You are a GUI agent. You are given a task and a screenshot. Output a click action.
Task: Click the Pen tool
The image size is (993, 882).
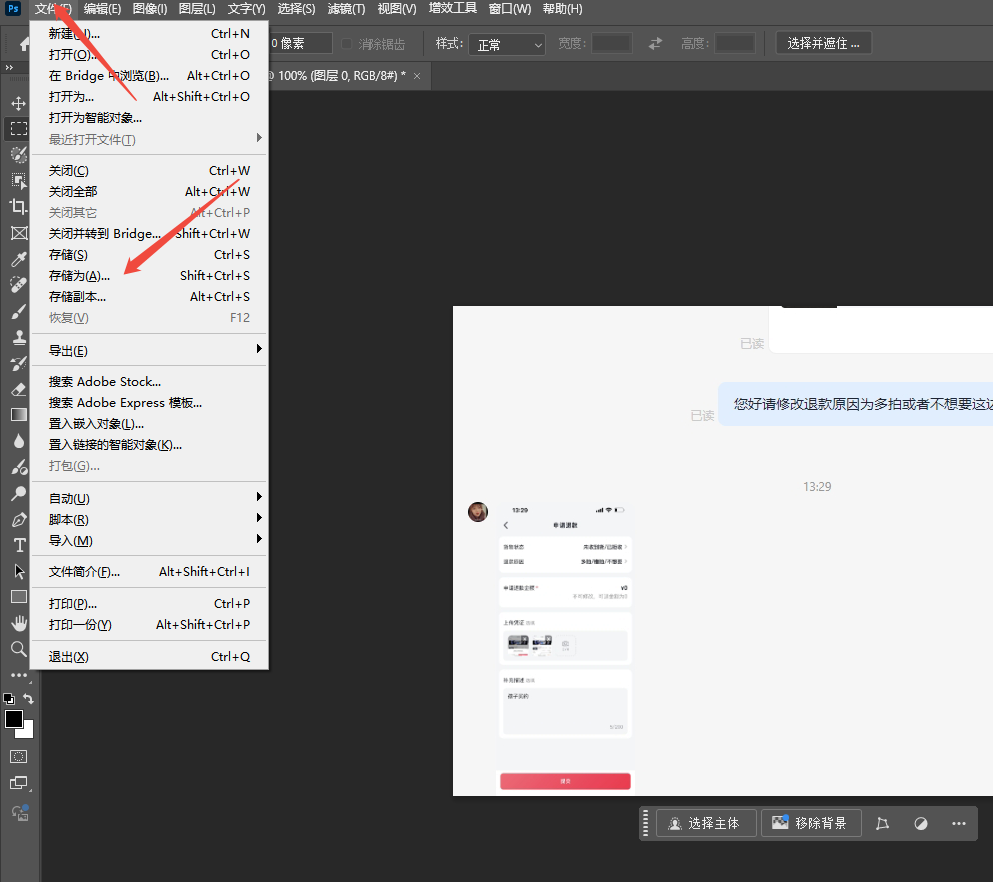(x=18, y=519)
